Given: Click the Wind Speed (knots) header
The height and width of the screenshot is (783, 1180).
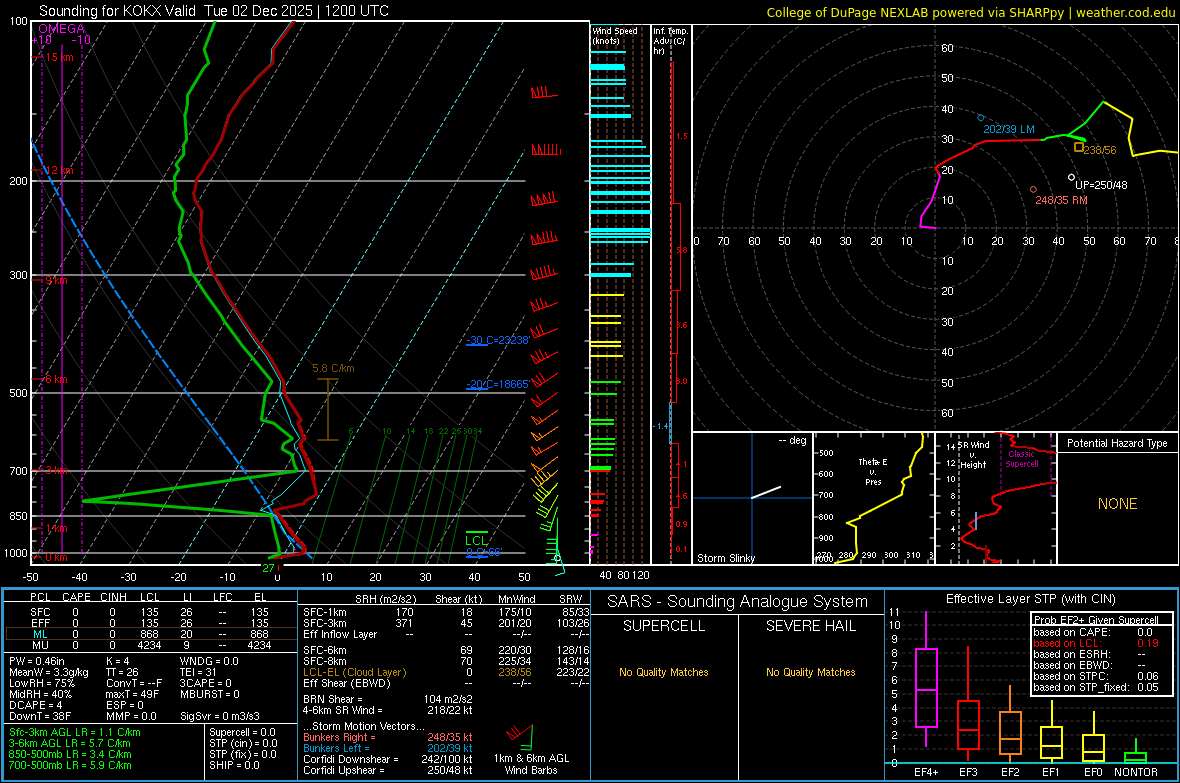Looking at the screenshot, I should click(x=615, y=35).
